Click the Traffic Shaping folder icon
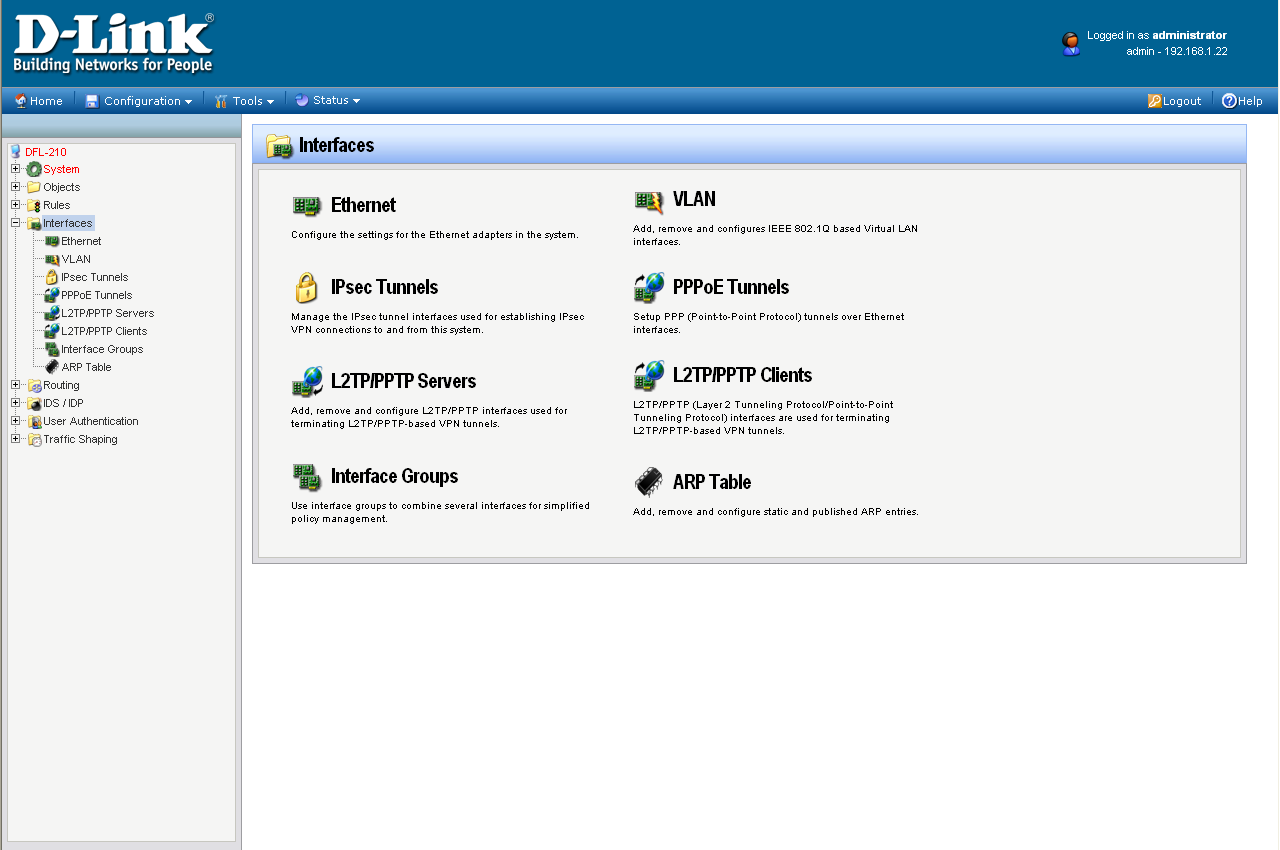The width and height of the screenshot is (1280, 850). coord(34,439)
